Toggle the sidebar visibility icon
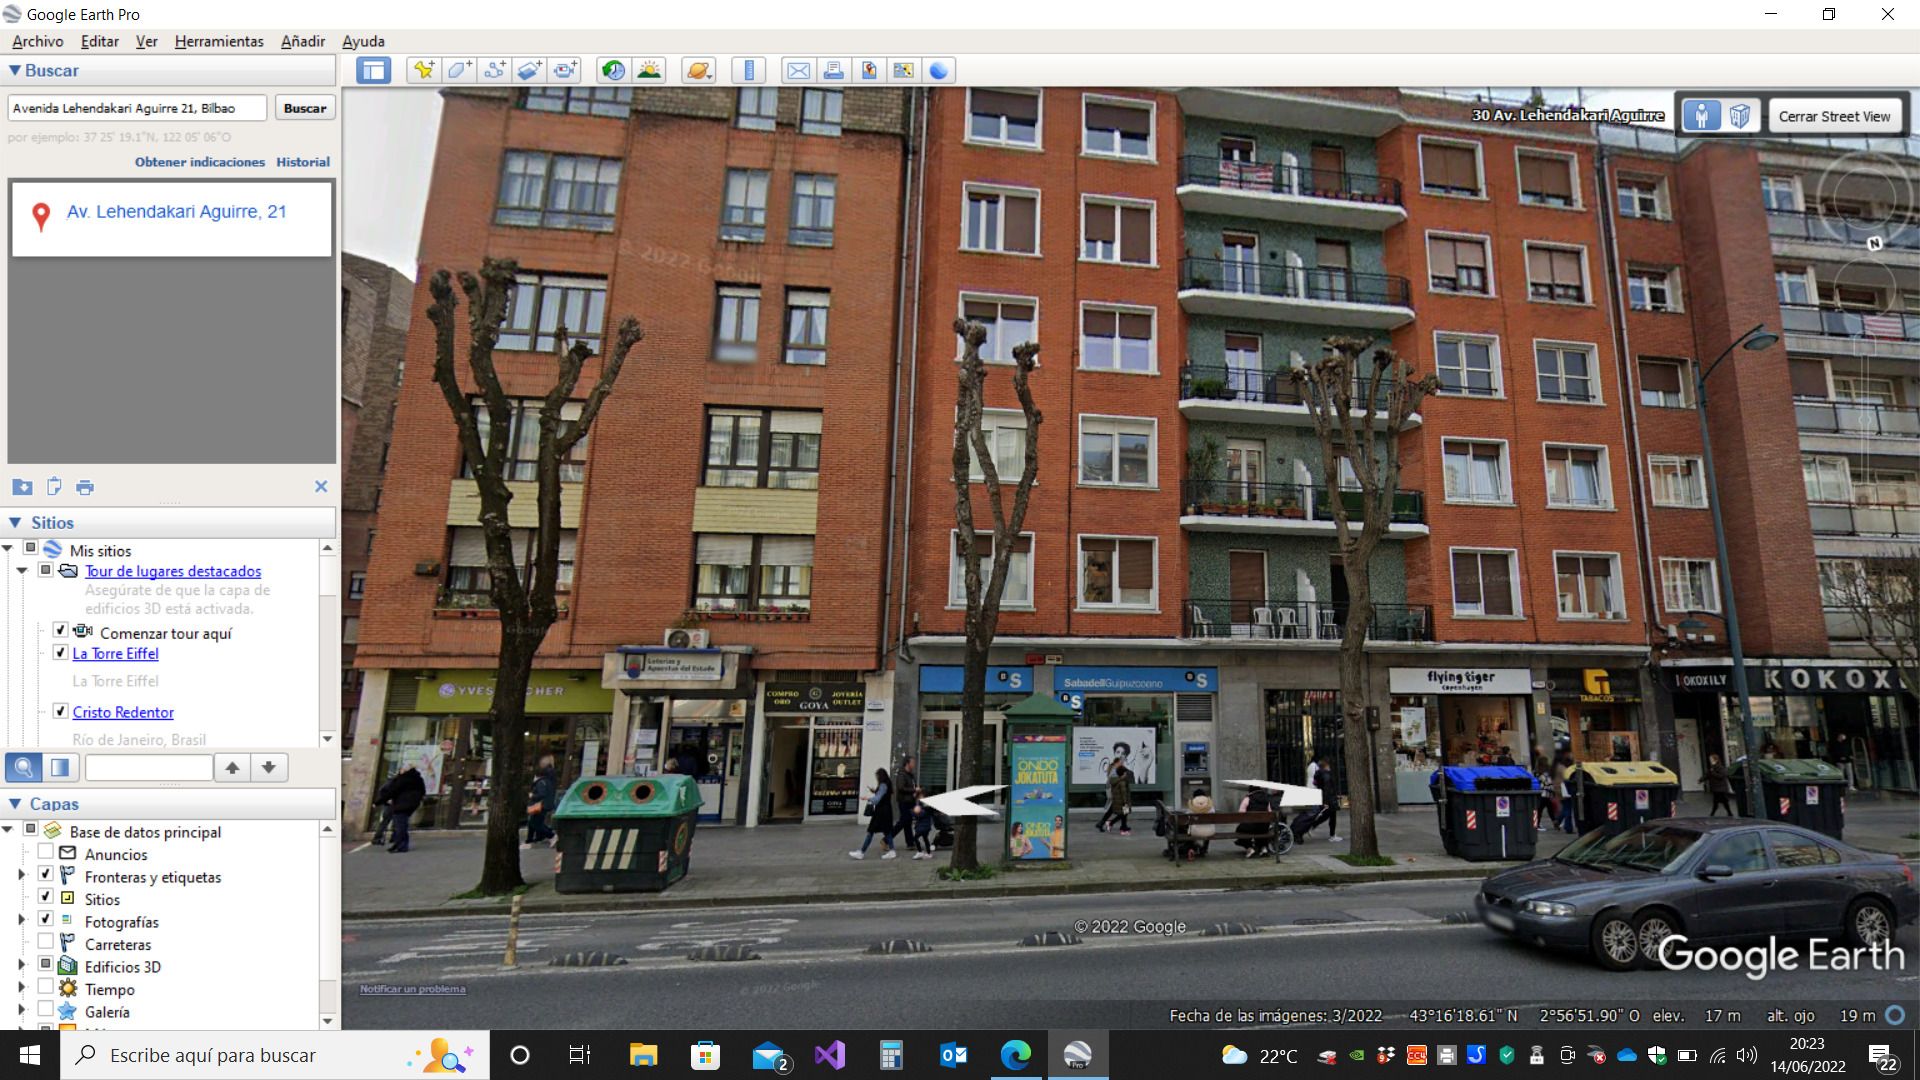Image resolution: width=1920 pixels, height=1080 pixels. pos(374,70)
